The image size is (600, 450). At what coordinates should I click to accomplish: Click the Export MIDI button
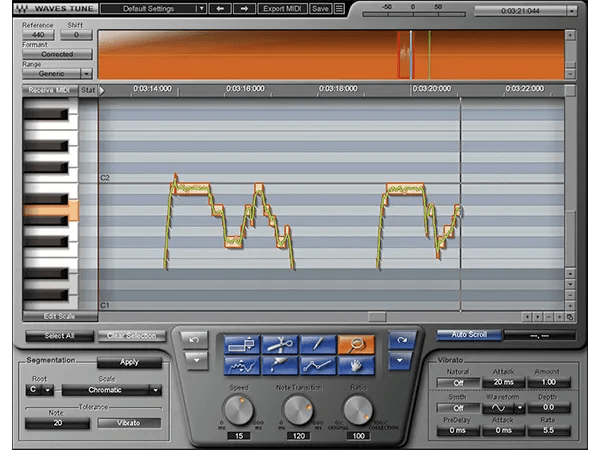tap(282, 8)
